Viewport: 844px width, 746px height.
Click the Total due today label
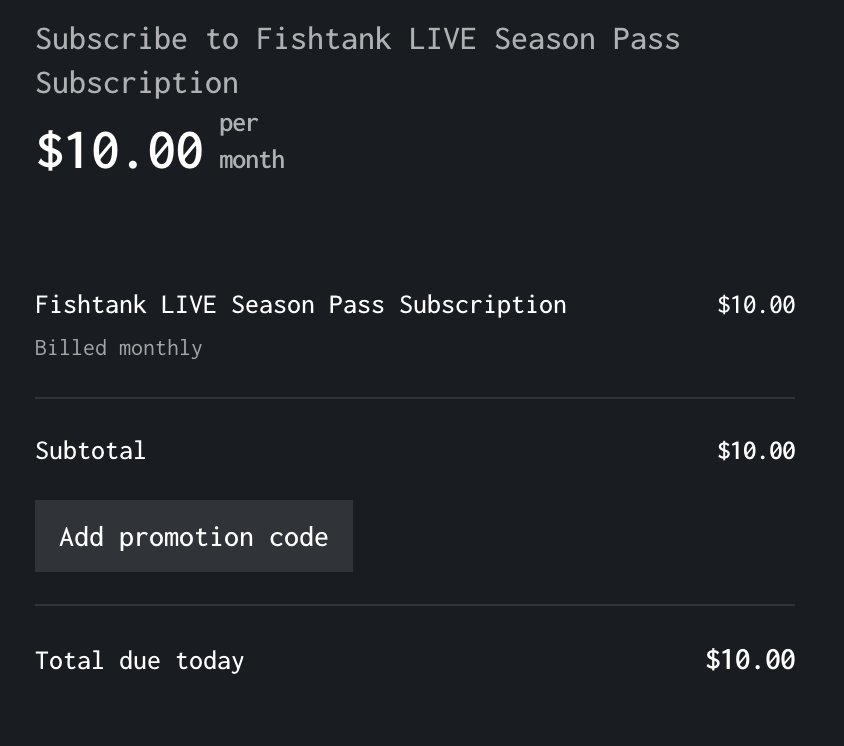[x=139, y=661]
